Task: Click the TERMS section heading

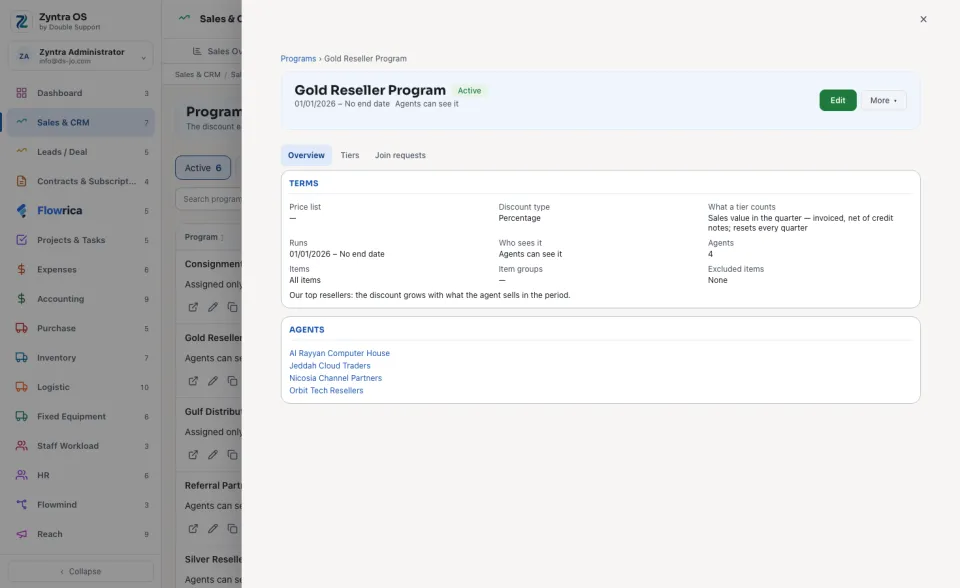Action: pos(304,183)
